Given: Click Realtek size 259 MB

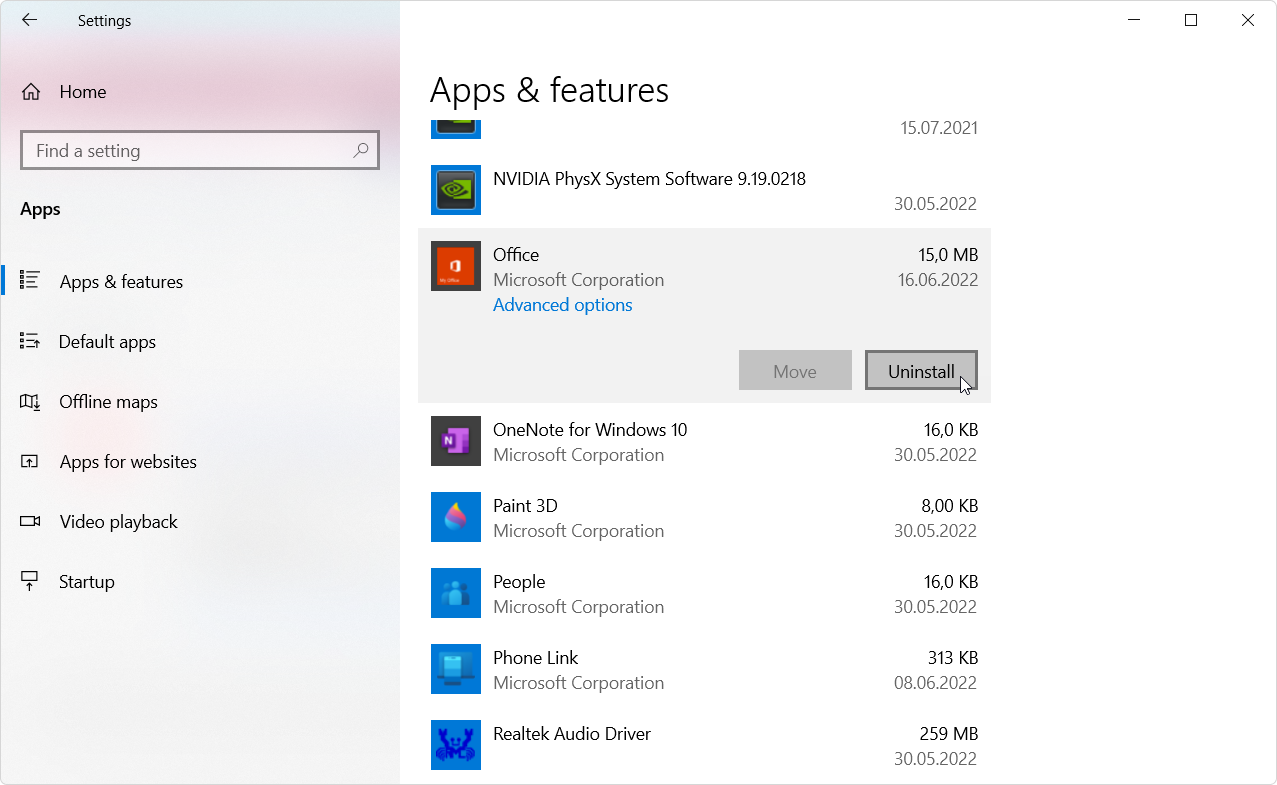Looking at the screenshot, I should pos(948,734).
